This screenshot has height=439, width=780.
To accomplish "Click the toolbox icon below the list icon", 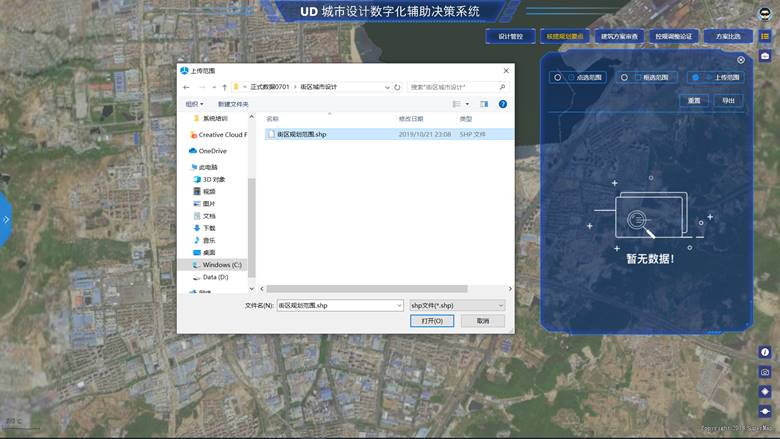I will tap(765, 56).
